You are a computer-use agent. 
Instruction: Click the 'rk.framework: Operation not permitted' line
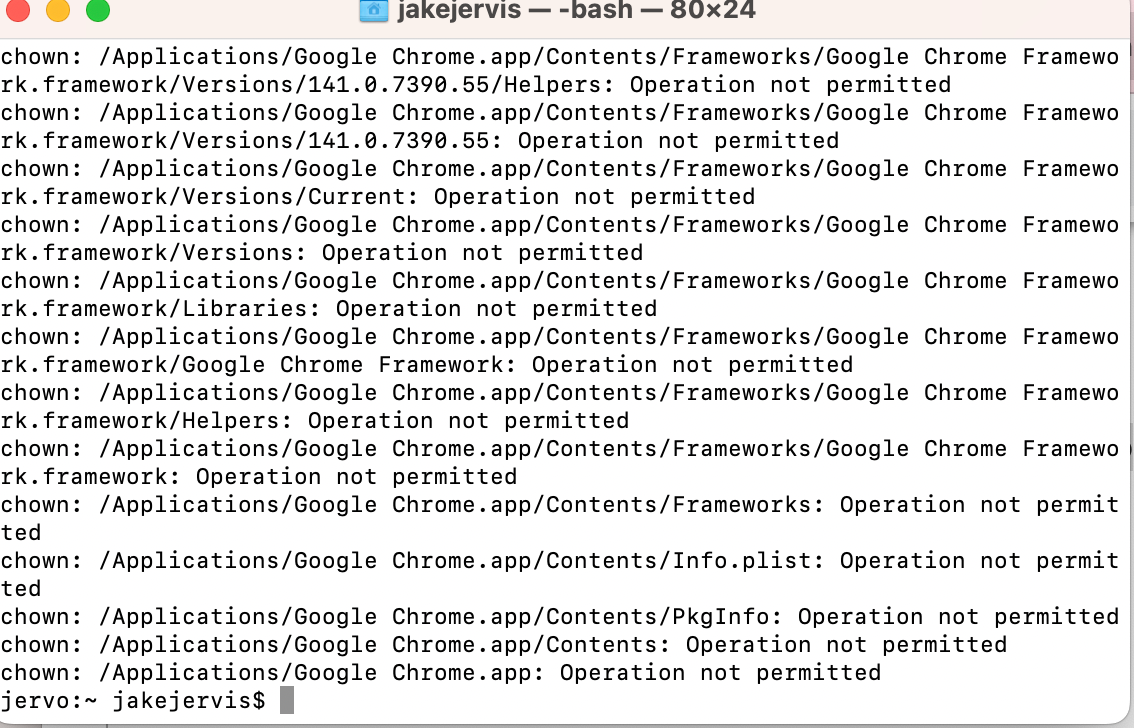tap(259, 477)
